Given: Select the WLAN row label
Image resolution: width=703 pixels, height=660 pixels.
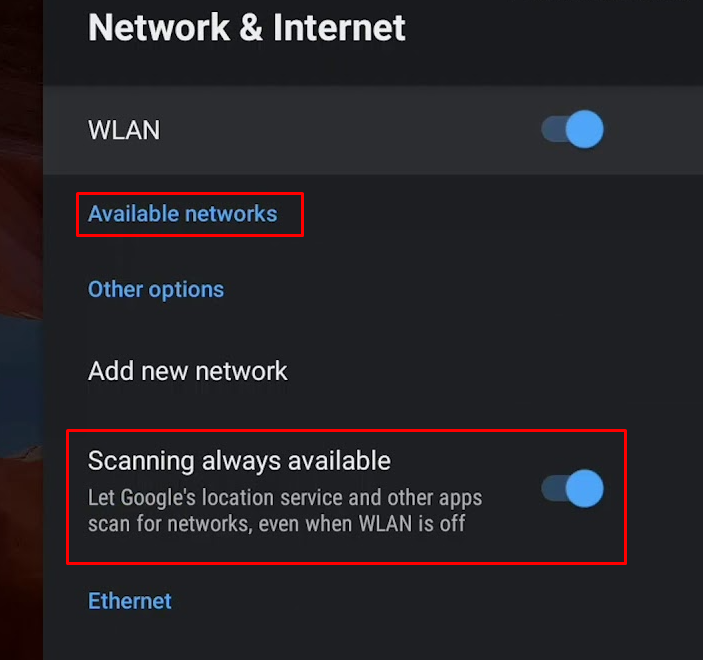Looking at the screenshot, I should [x=124, y=130].
